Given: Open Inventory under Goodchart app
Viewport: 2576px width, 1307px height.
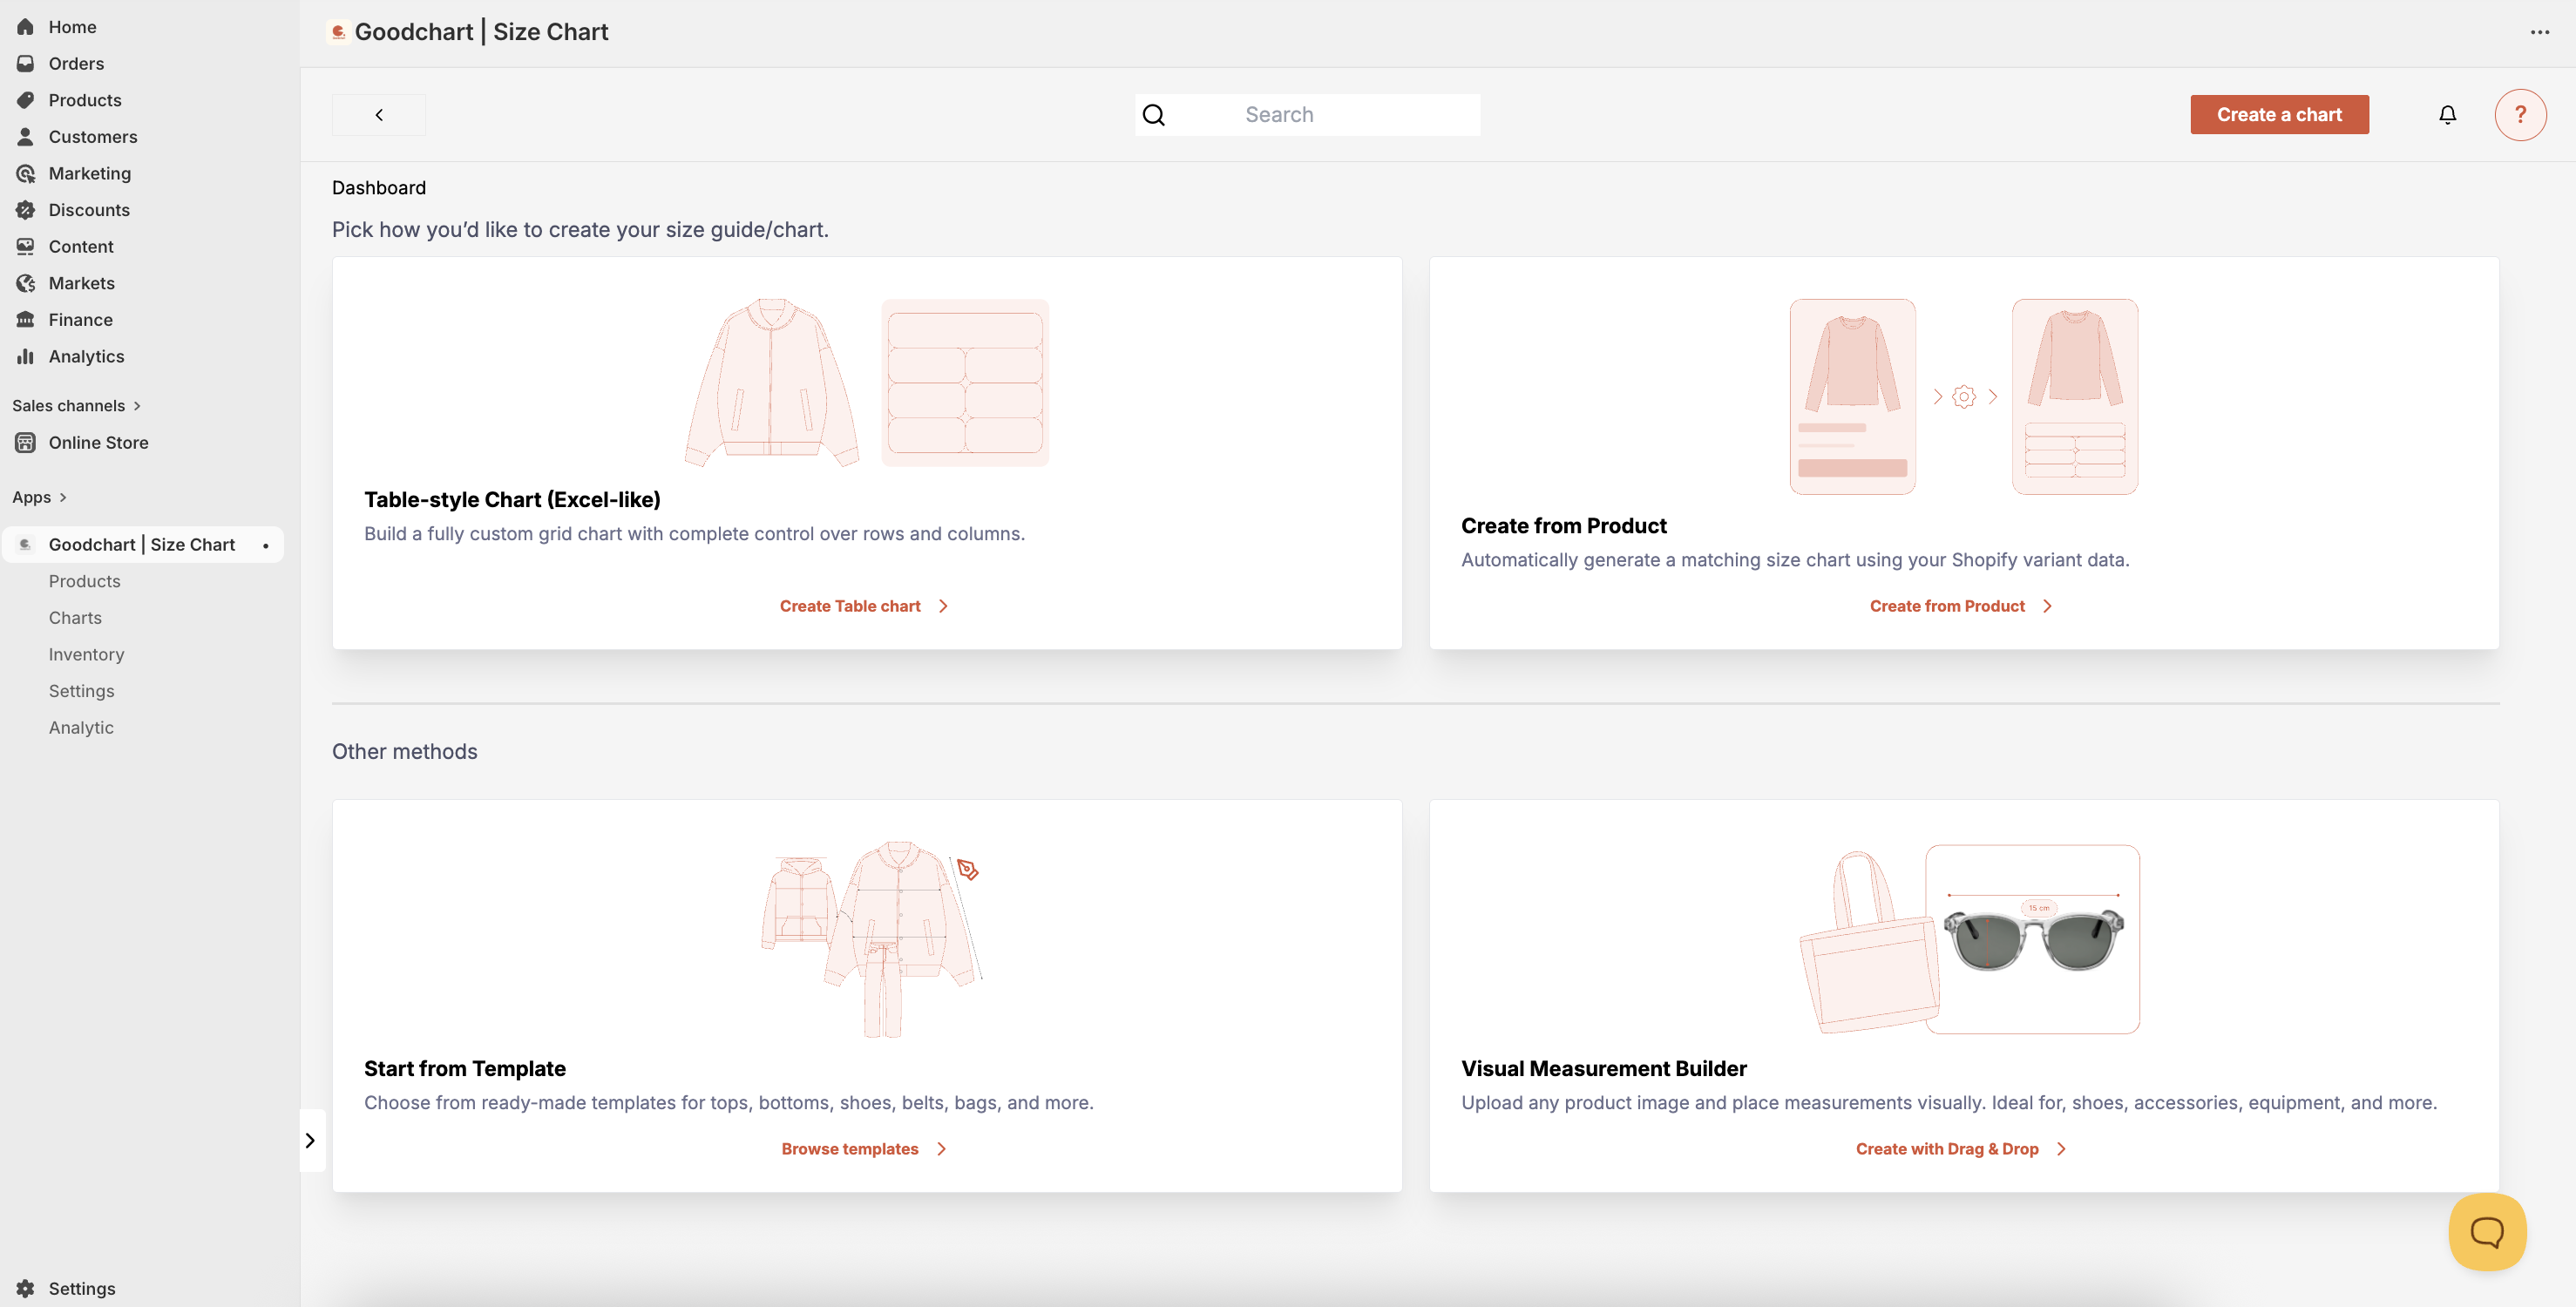Looking at the screenshot, I should click(x=86, y=654).
